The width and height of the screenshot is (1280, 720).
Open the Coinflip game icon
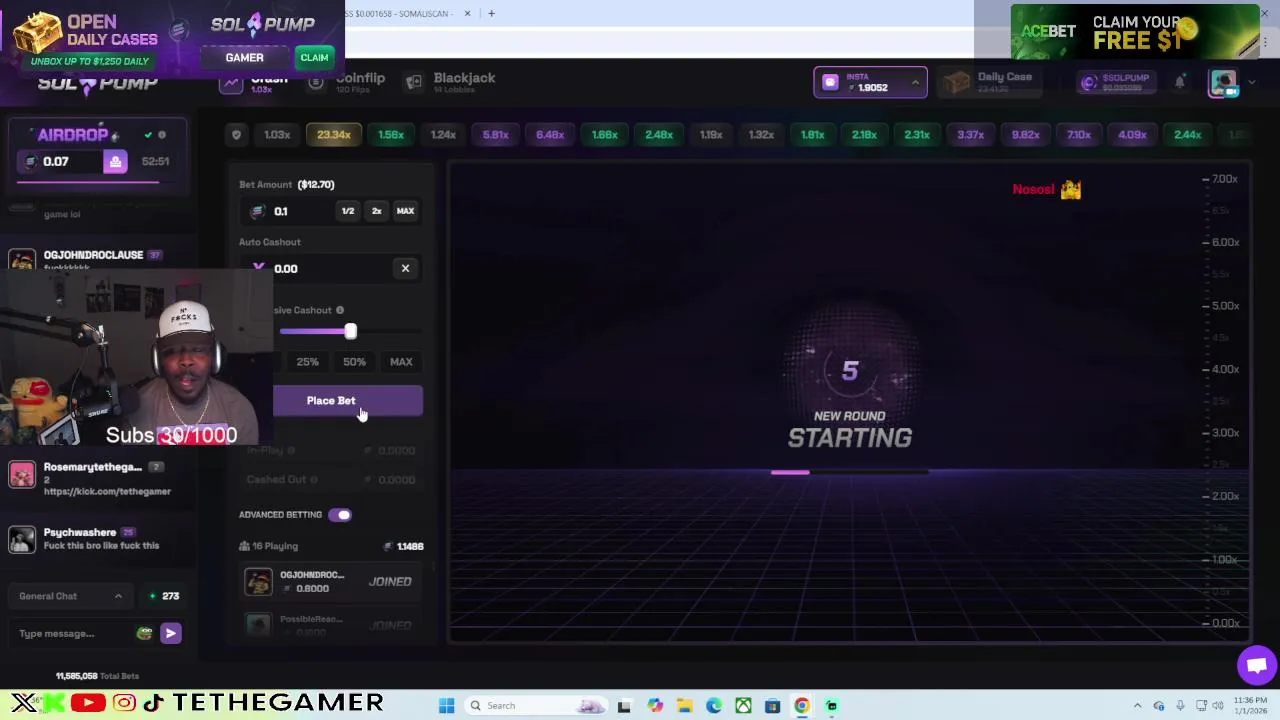coord(316,82)
